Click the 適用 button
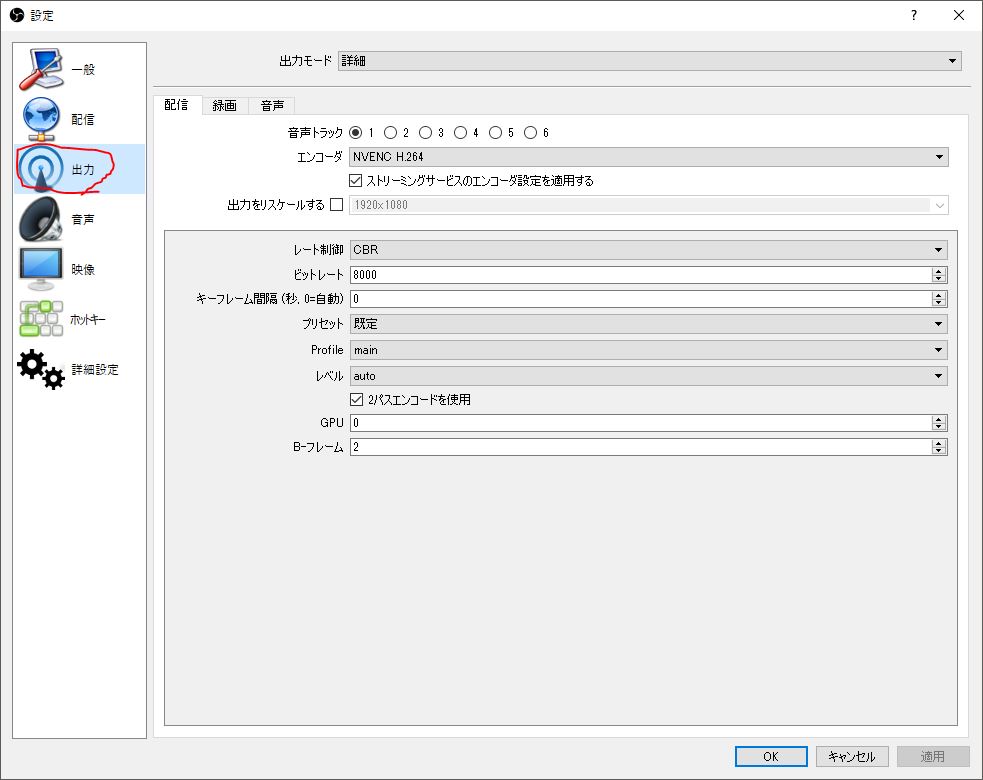Viewport: 983px width, 780px height. coord(933,756)
